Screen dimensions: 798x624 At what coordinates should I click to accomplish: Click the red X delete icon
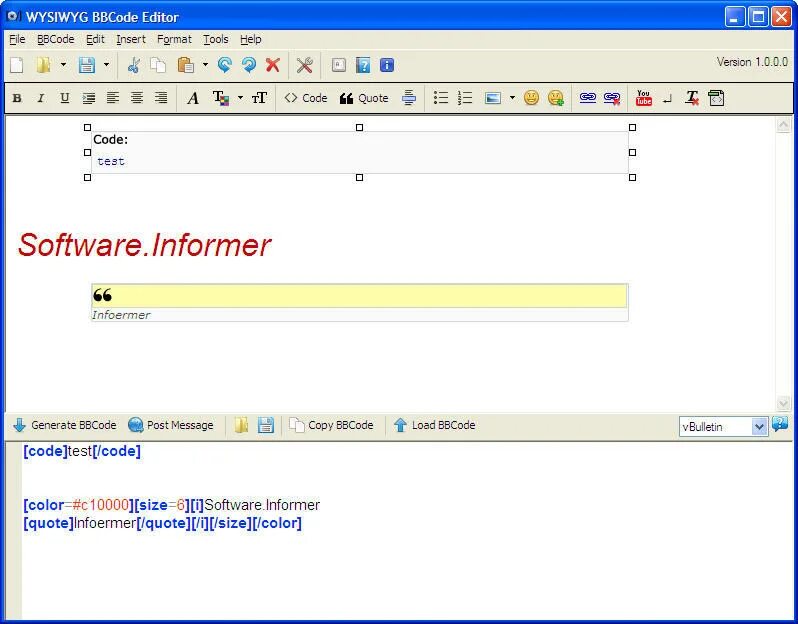click(273, 65)
